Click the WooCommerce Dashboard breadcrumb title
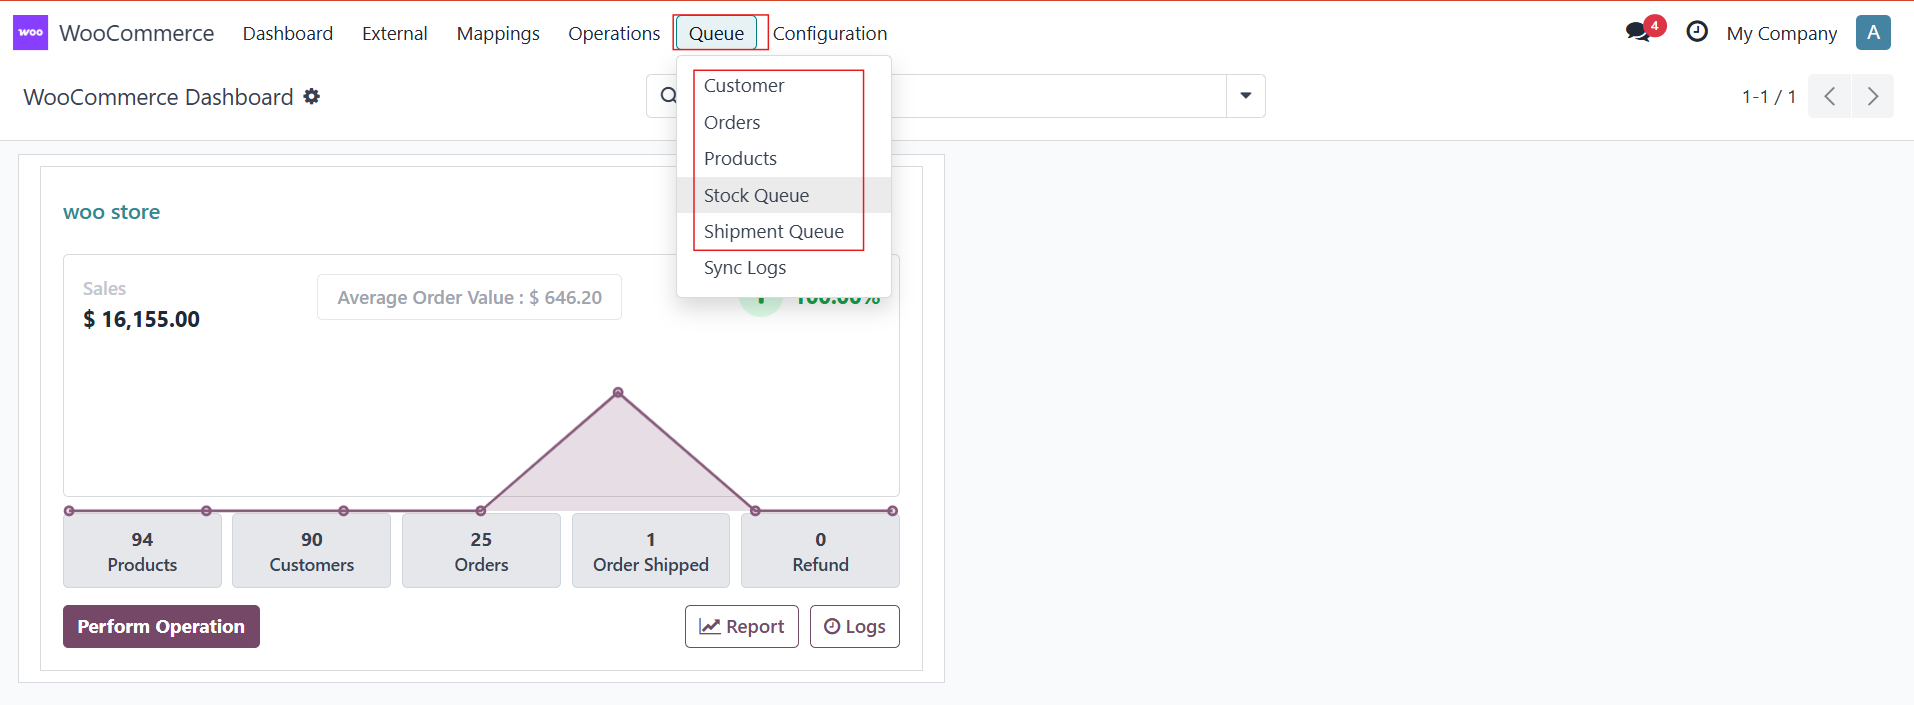 [x=158, y=97]
